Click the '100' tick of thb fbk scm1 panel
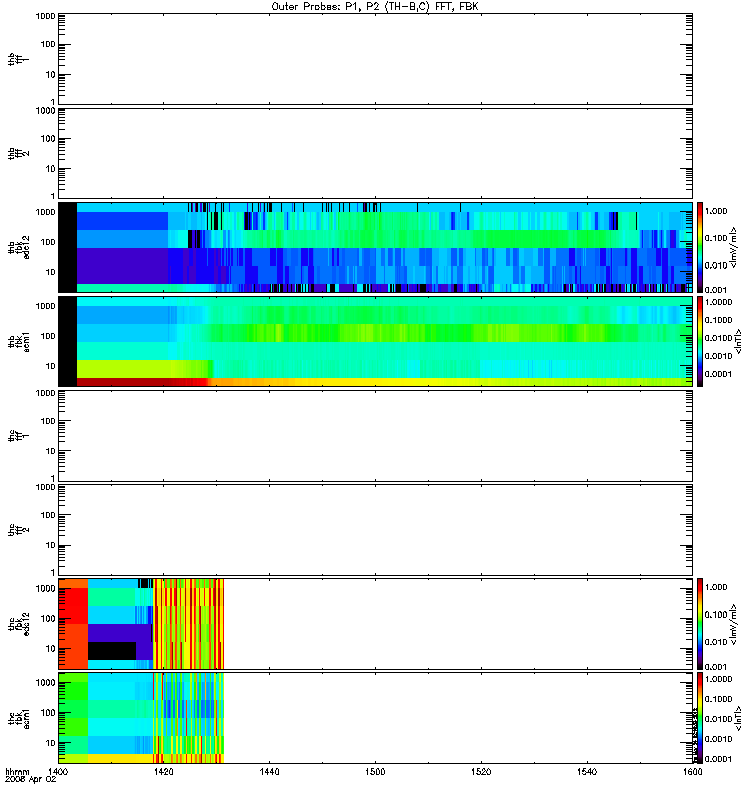Screen dimensions: 750x800 tap(48, 336)
